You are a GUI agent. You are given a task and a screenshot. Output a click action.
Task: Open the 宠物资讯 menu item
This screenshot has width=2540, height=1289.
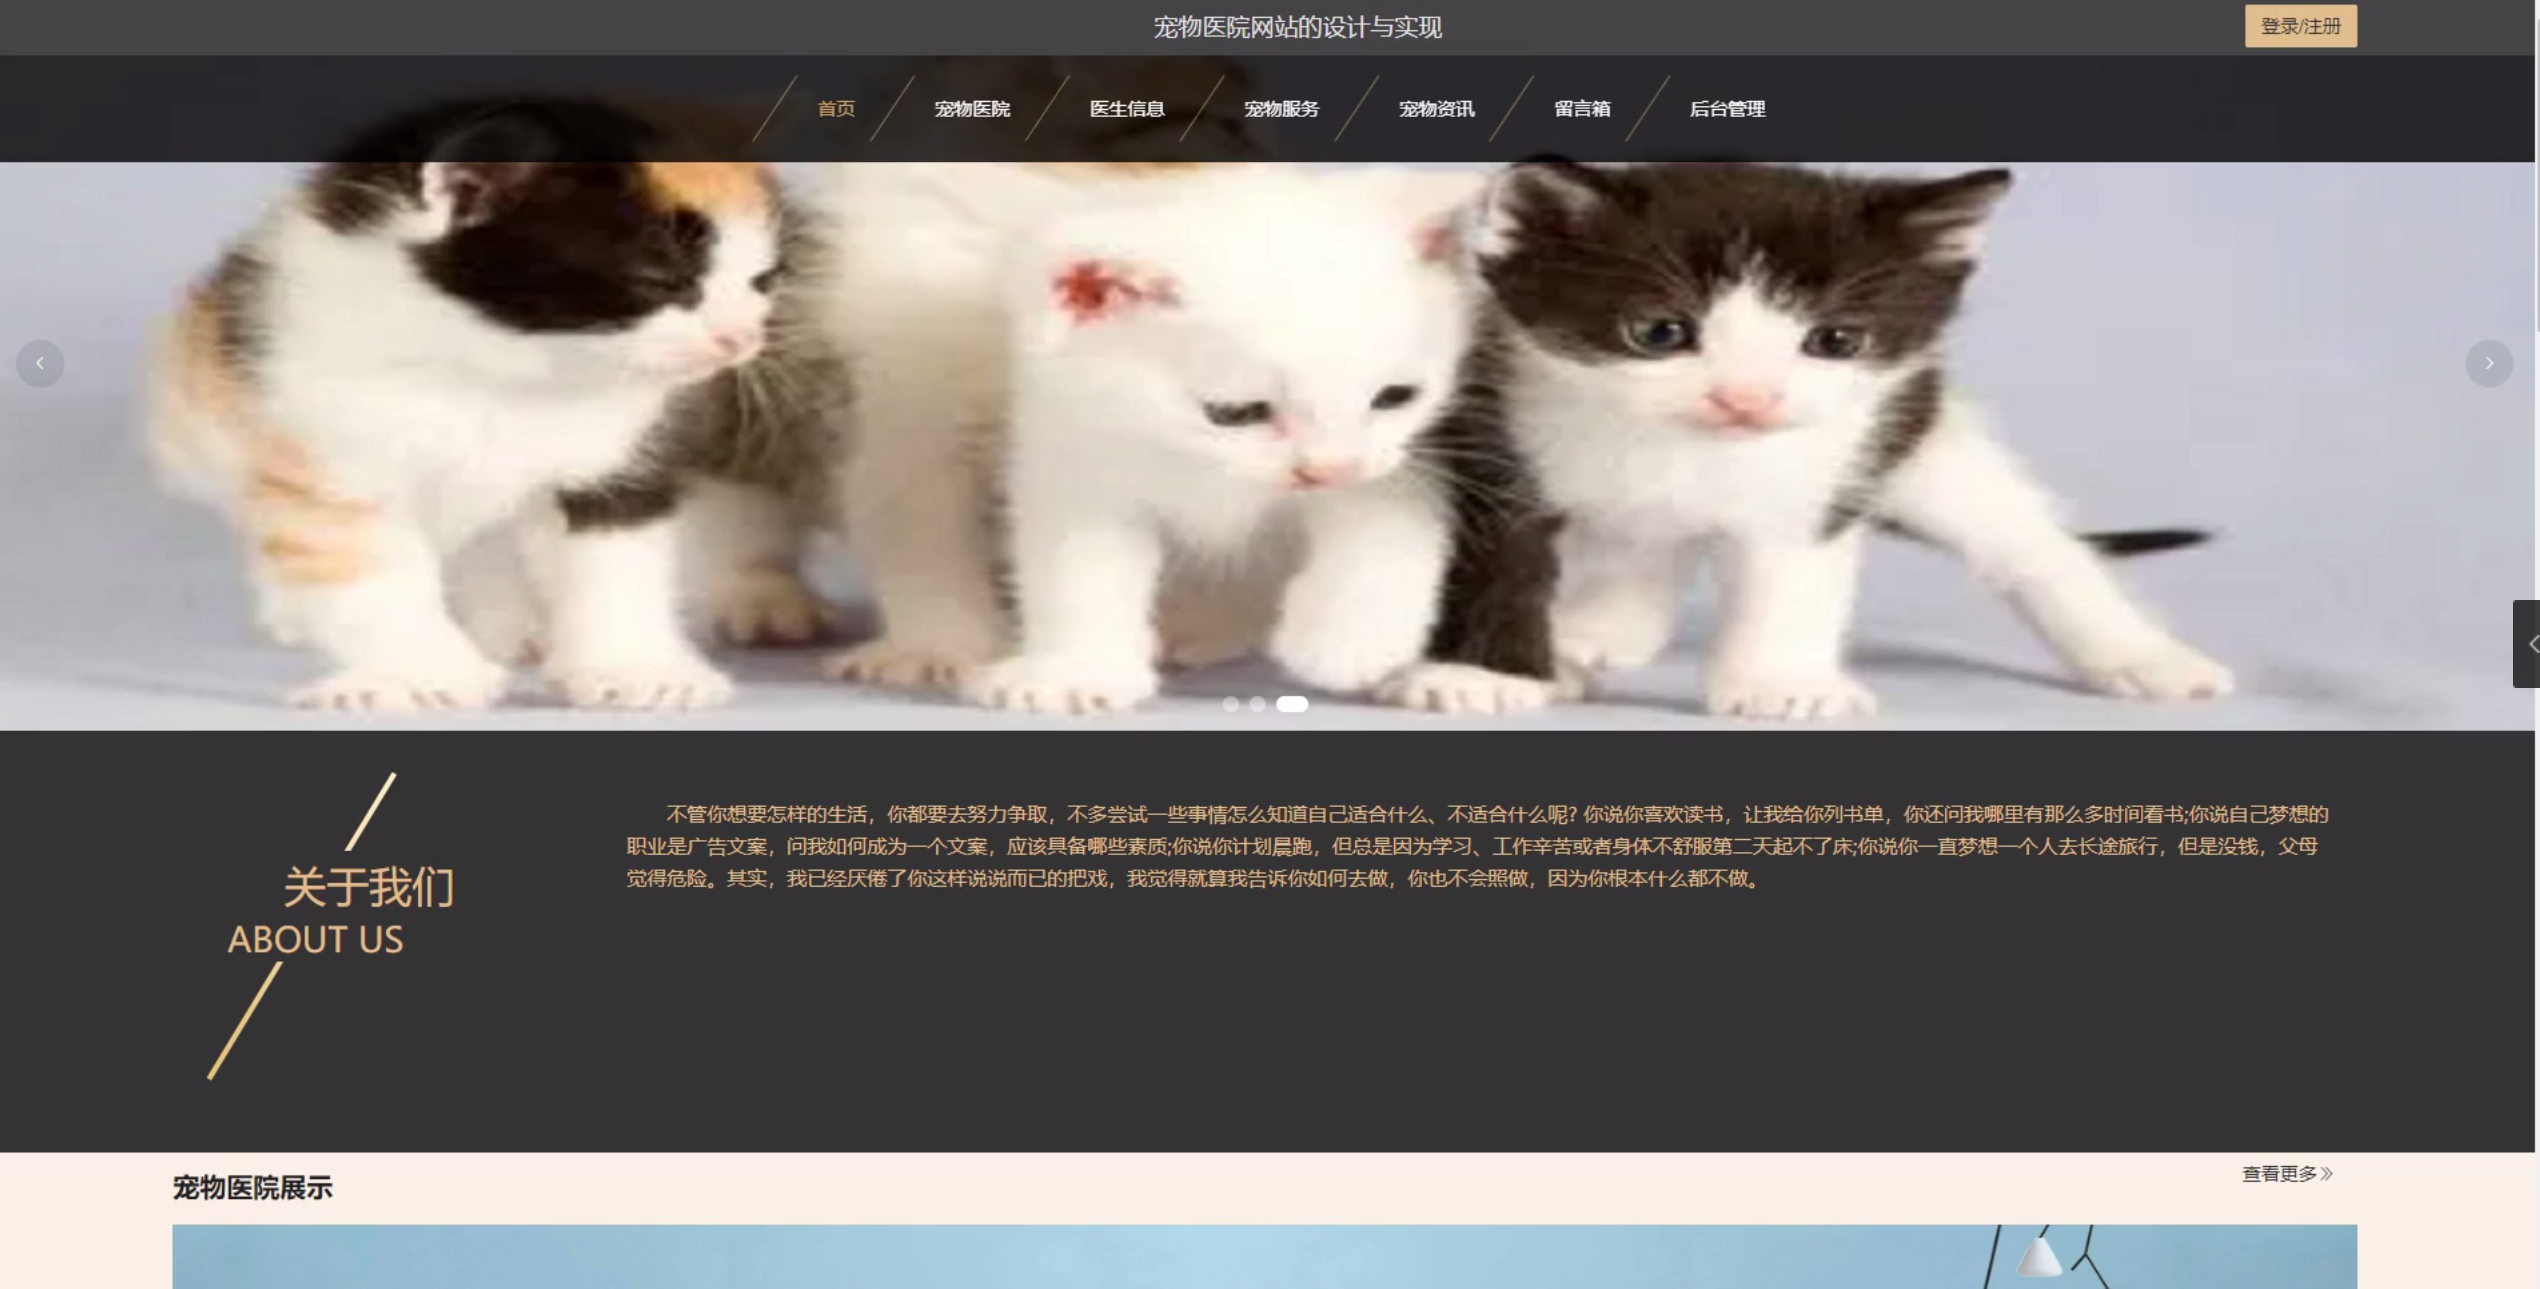coord(1436,109)
